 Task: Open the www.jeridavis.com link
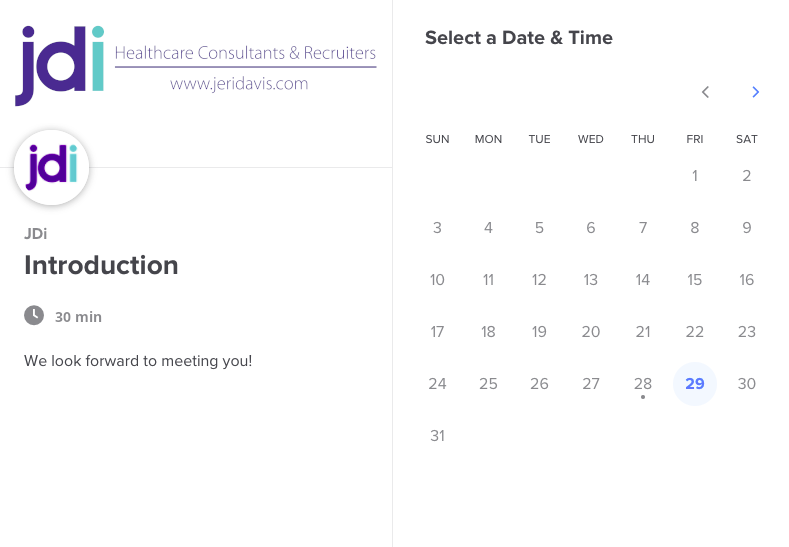239,84
